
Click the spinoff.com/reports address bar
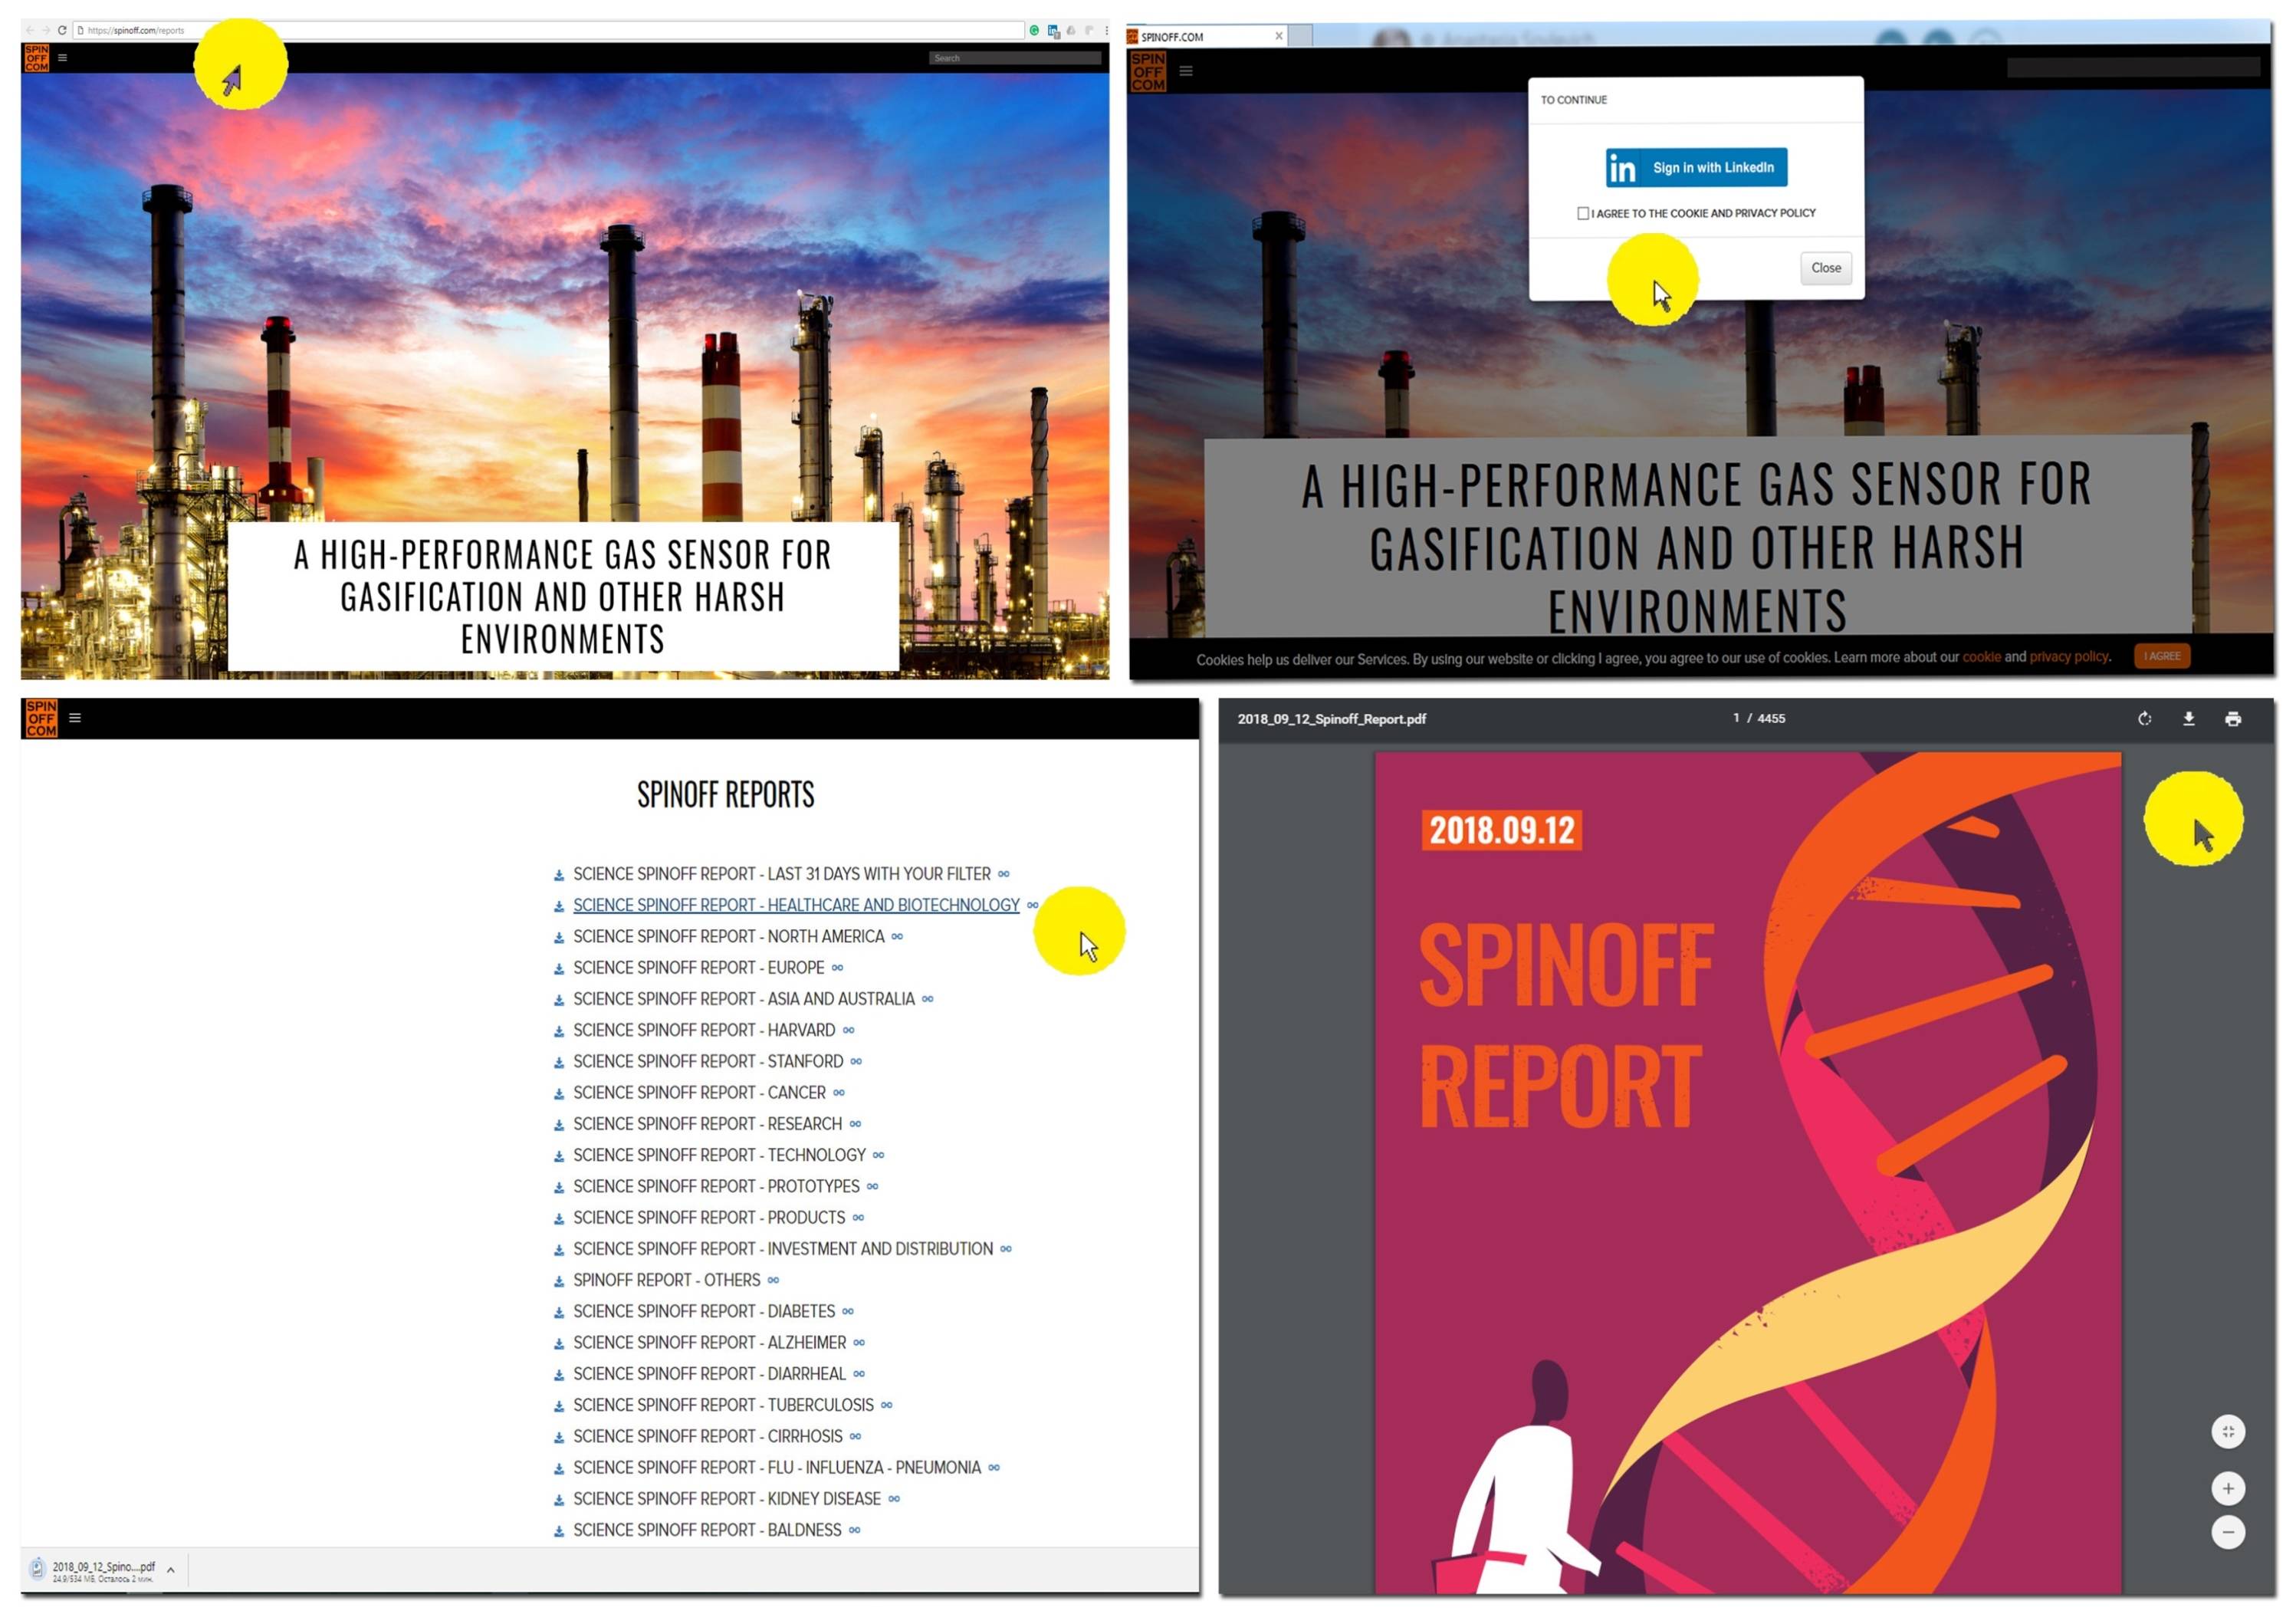click(x=548, y=30)
